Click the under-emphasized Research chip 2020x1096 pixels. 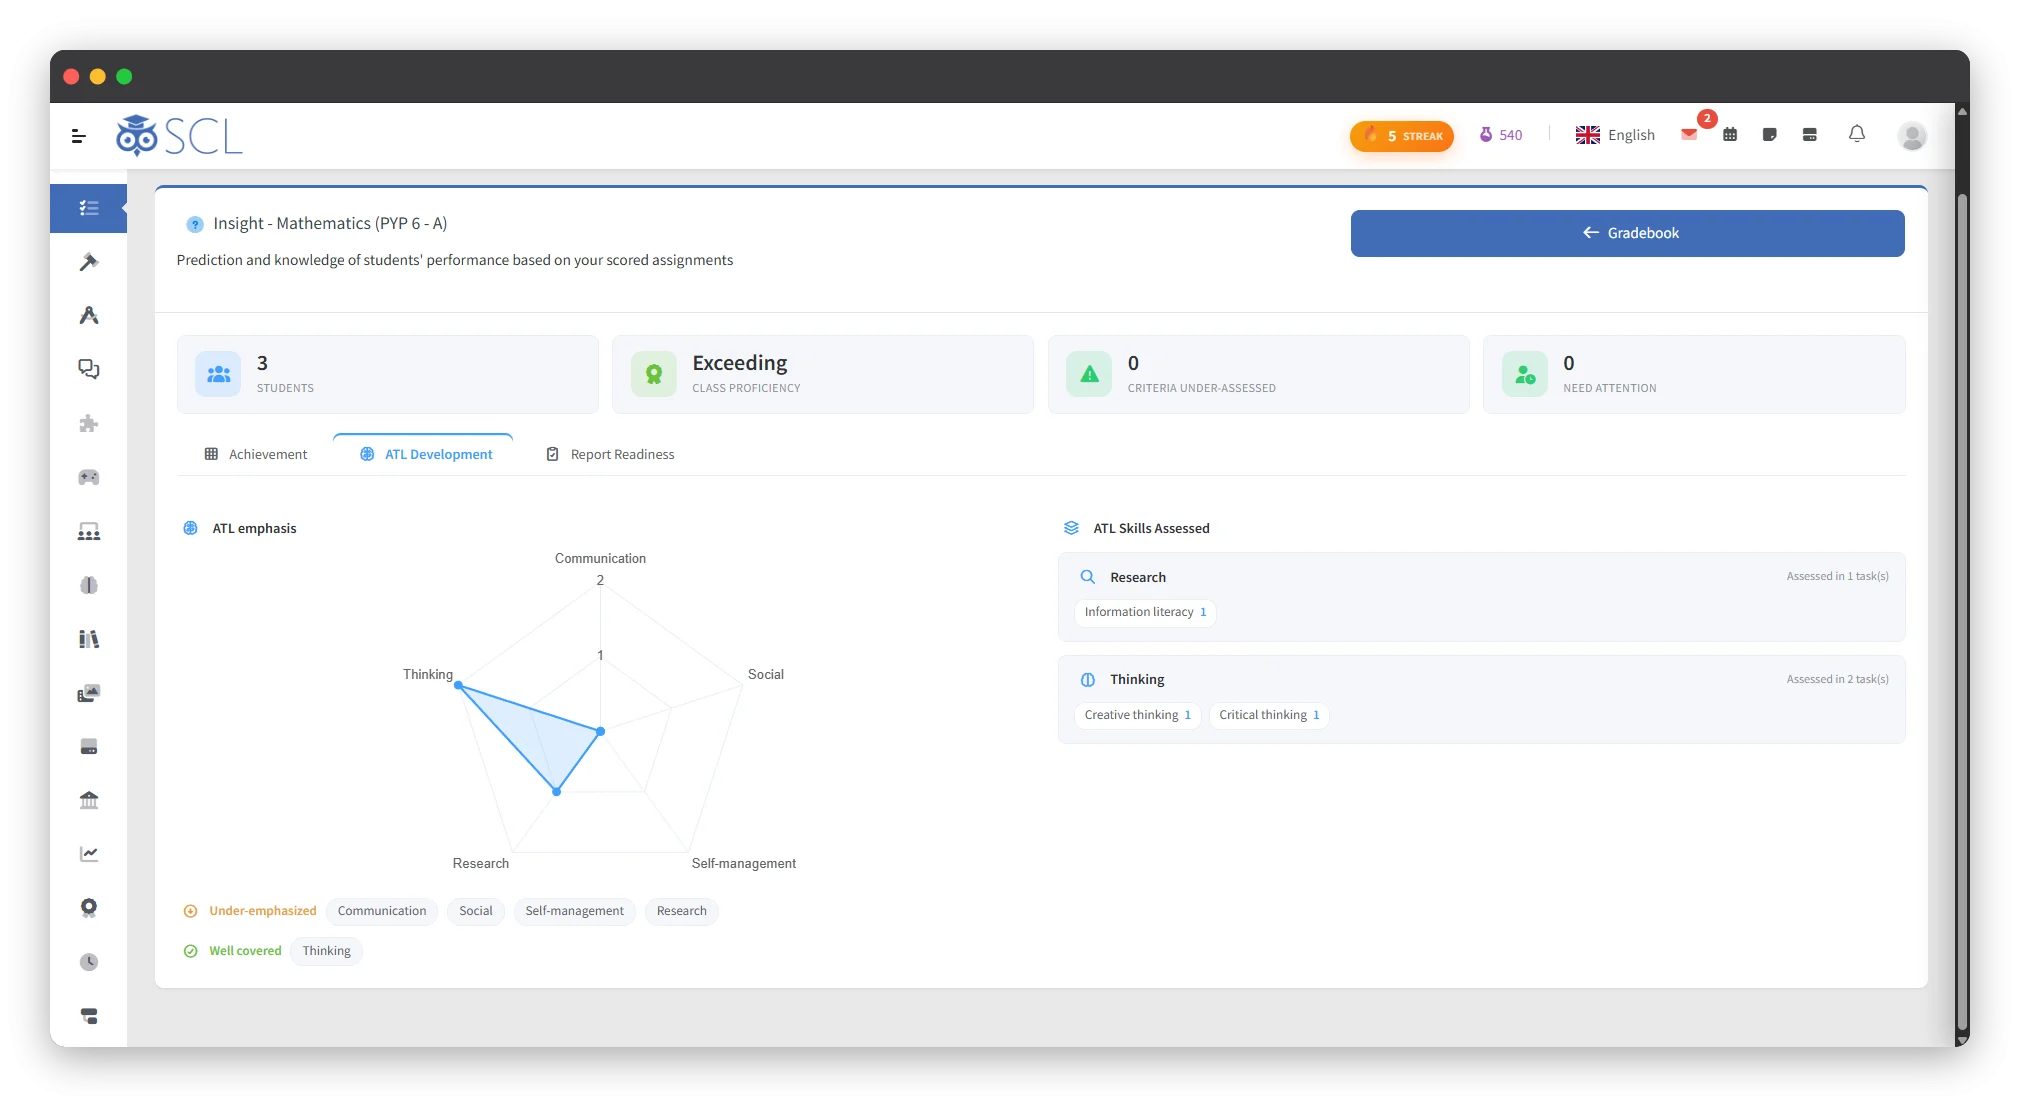pyautogui.click(x=682, y=911)
